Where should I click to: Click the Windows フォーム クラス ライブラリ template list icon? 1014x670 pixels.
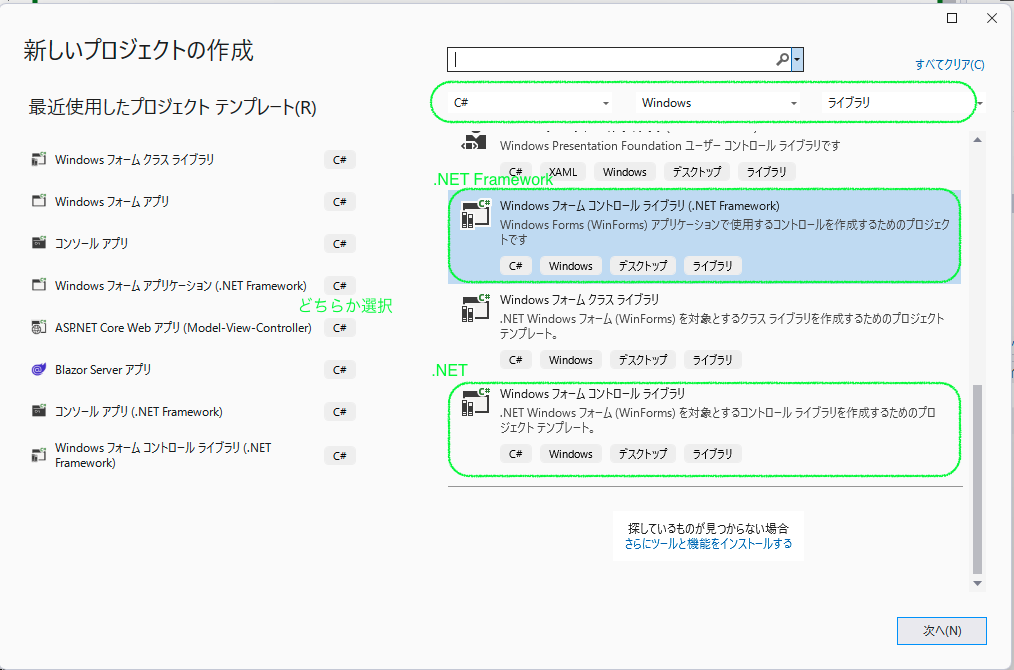pyautogui.click(x=475, y=308)
